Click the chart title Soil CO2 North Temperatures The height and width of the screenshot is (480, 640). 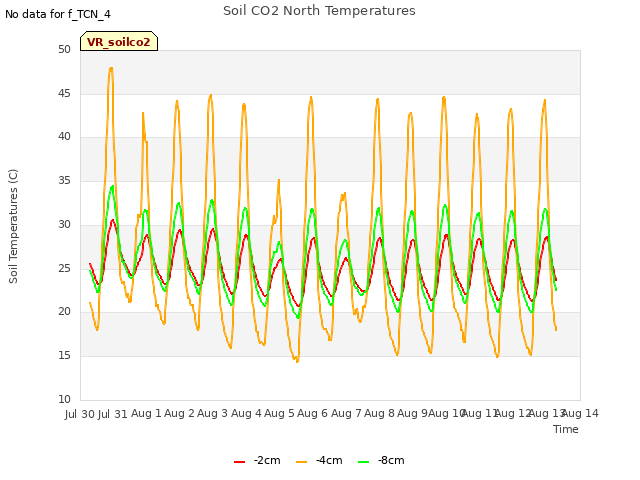coord(319,11)
